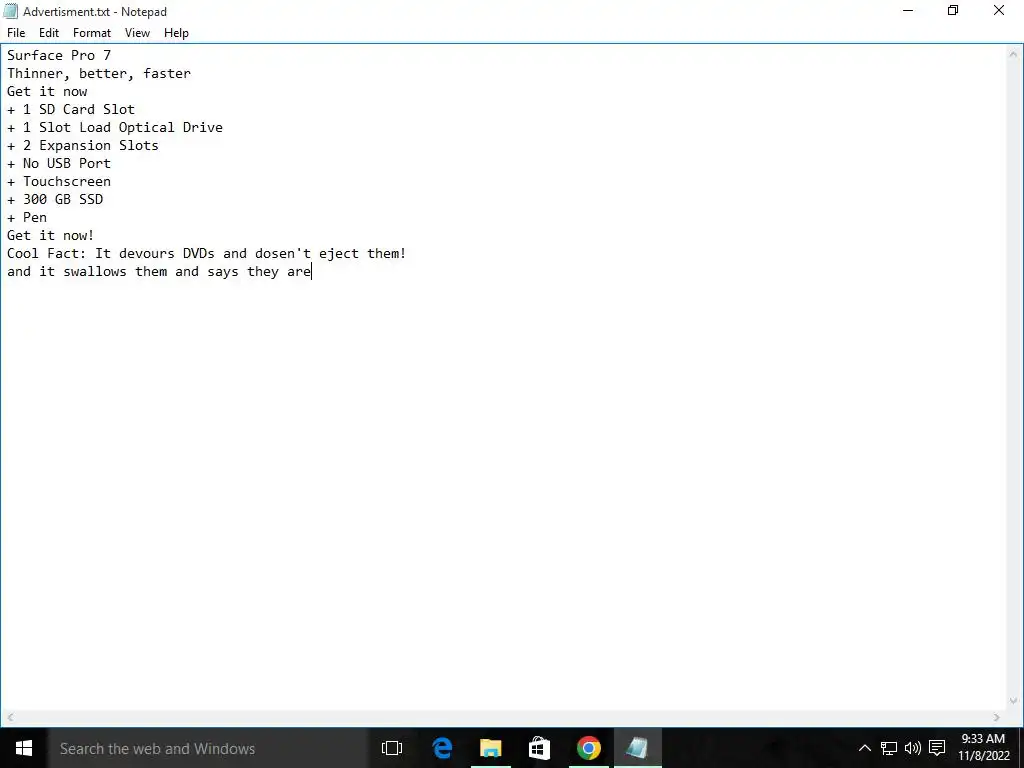This screenshot has width=1024, height=768.
Task: Click the '+ 300 GB SSD' line
Action: 55,199
